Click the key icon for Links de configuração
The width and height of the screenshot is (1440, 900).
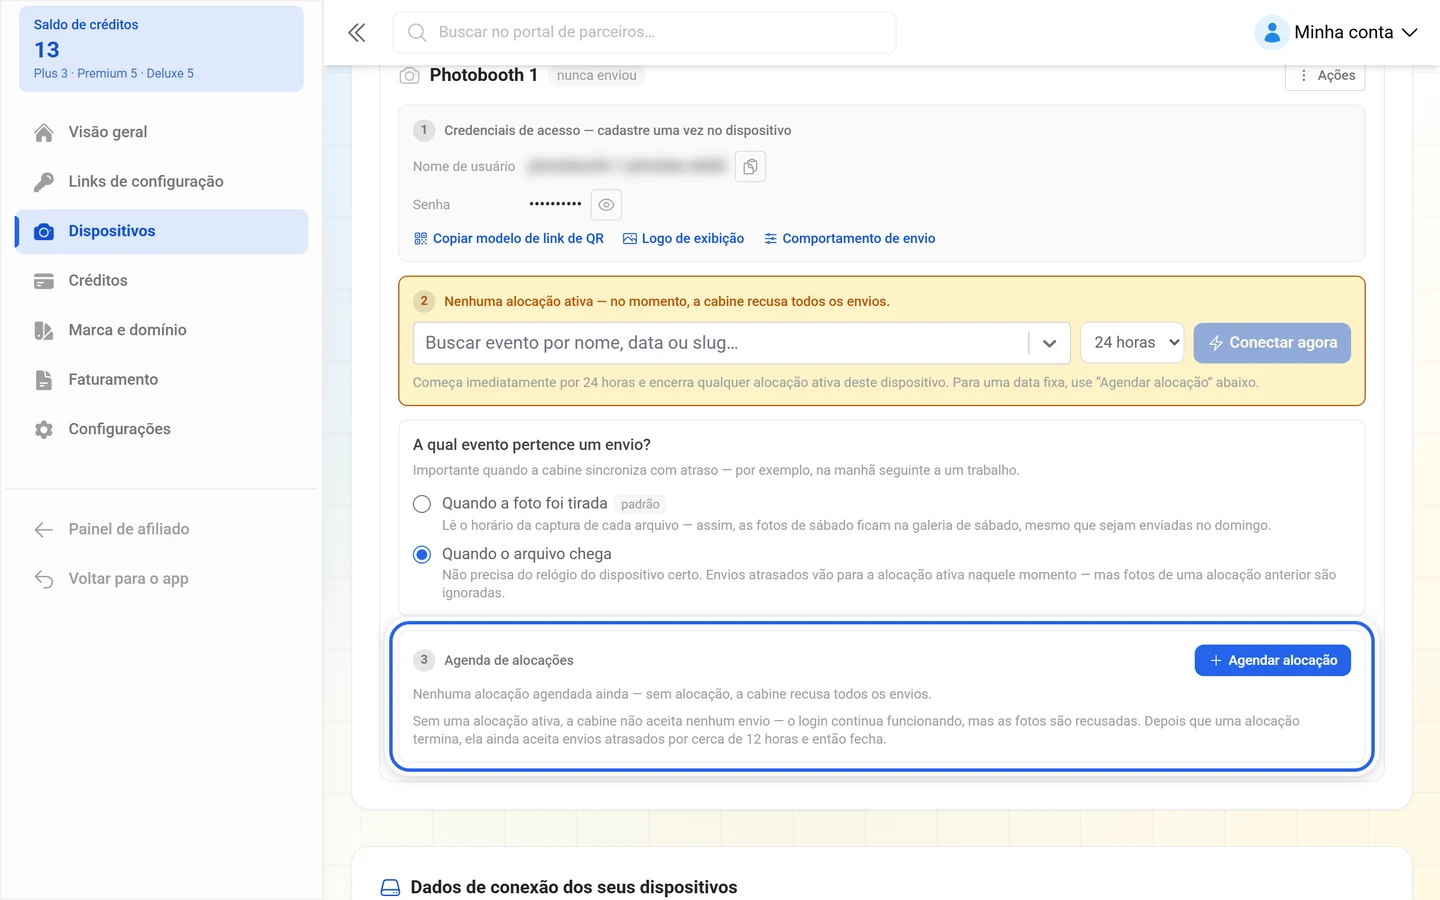(44, 181)
